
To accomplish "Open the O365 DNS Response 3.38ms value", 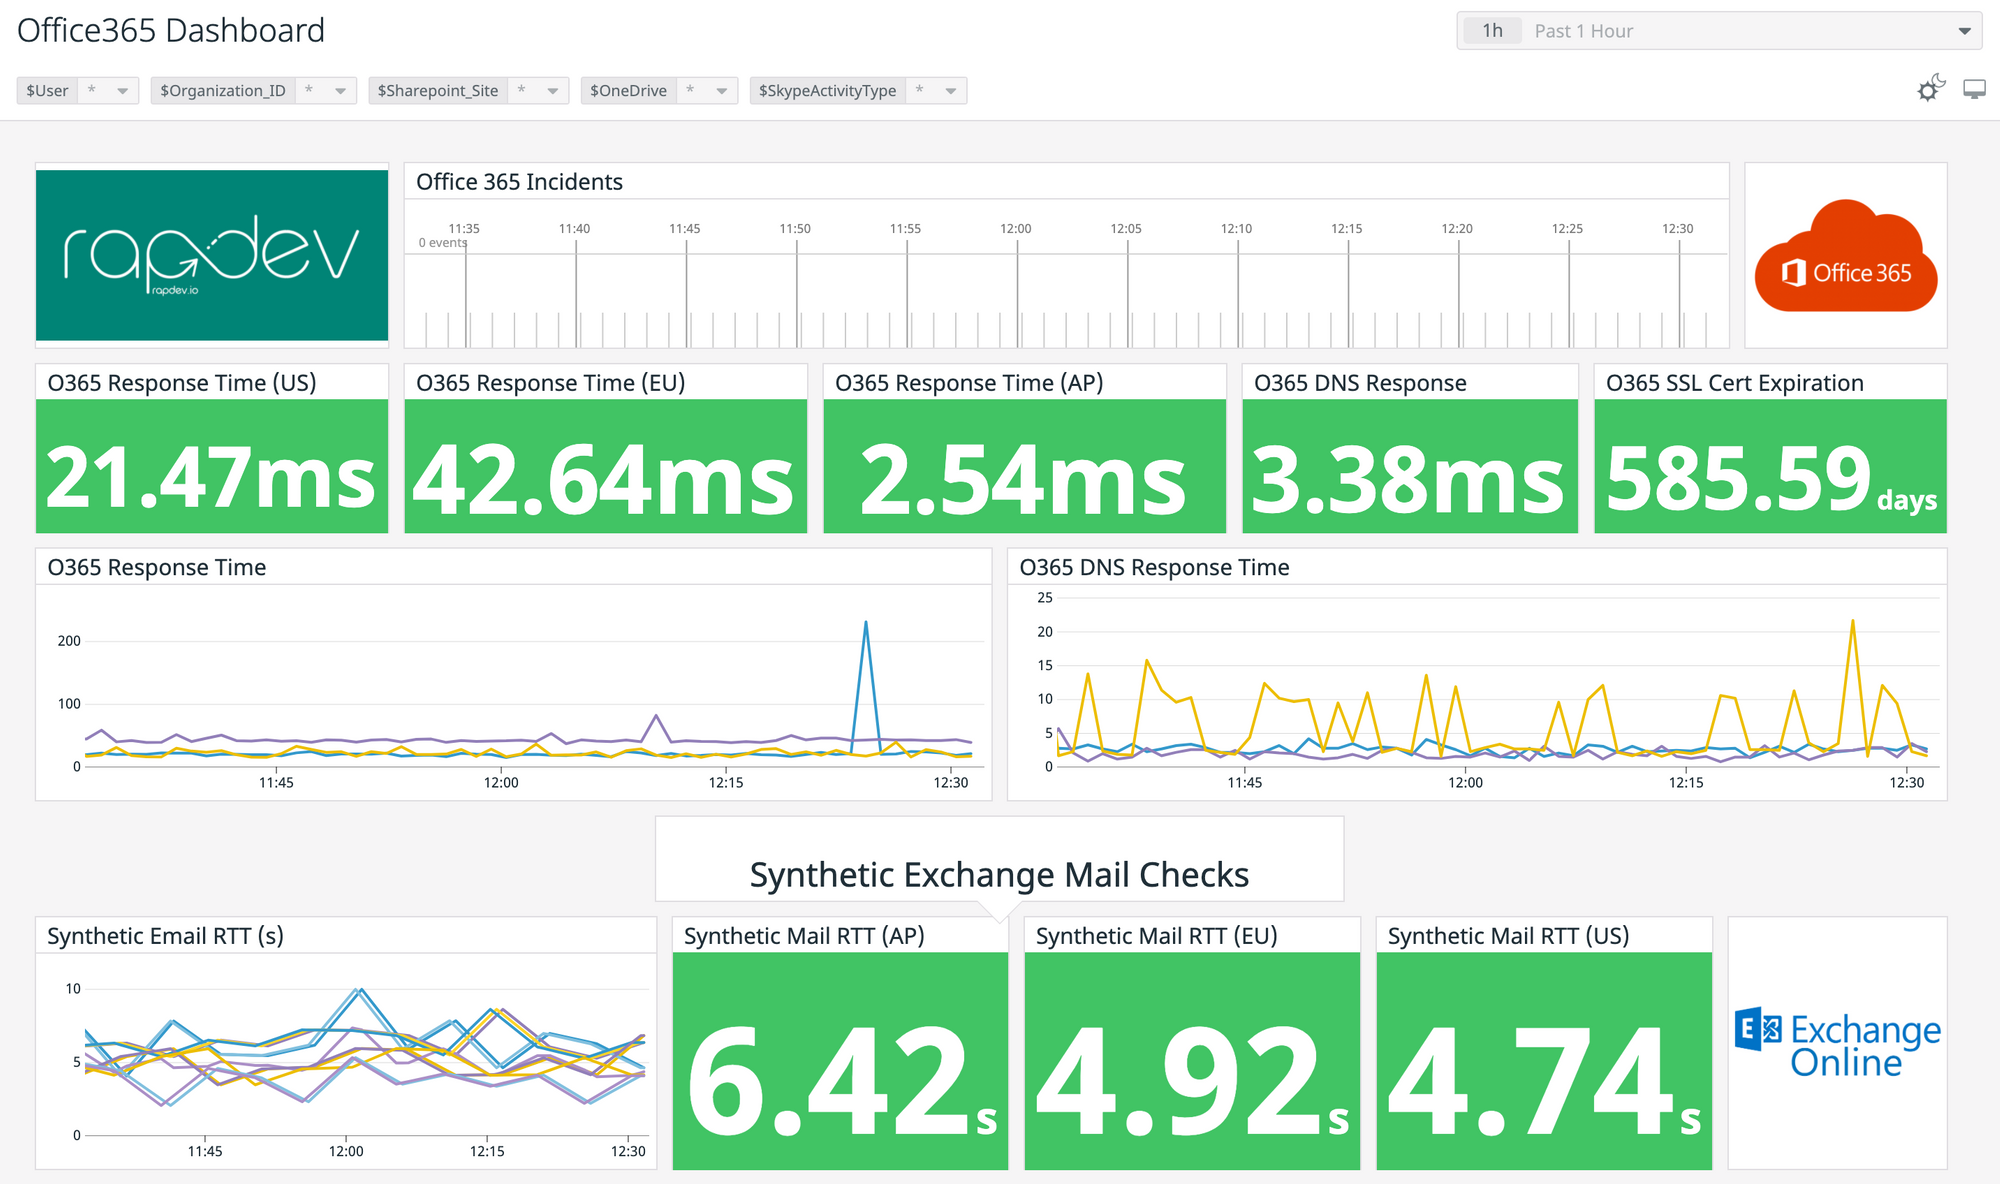I will click(x=1408, y=479).
